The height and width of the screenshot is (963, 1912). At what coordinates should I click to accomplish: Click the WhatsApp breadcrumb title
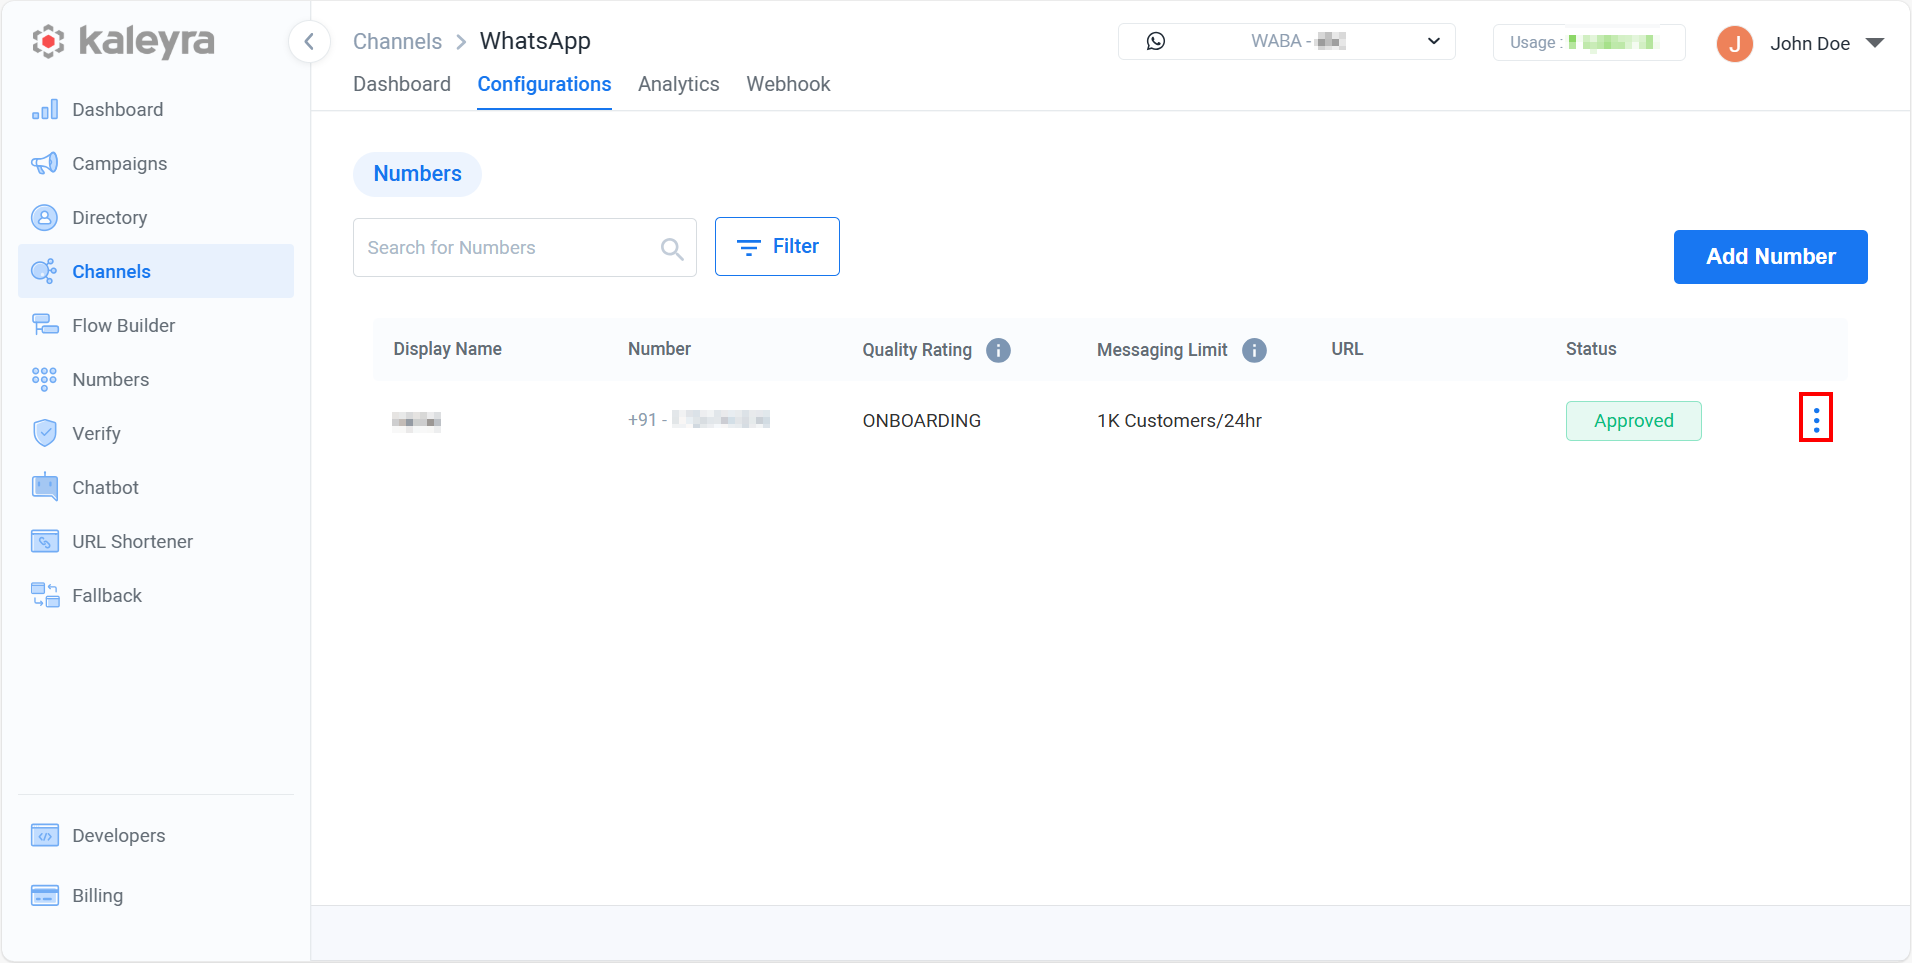tap(535, 41)
